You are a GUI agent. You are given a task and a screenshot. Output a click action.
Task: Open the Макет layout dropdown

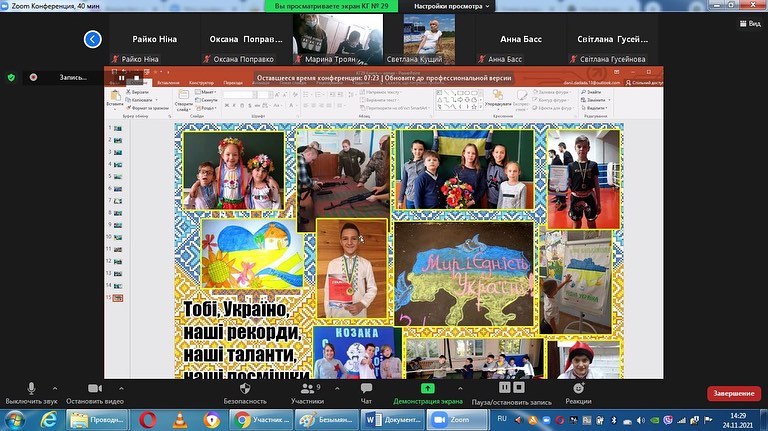click(x=205, y=92)
